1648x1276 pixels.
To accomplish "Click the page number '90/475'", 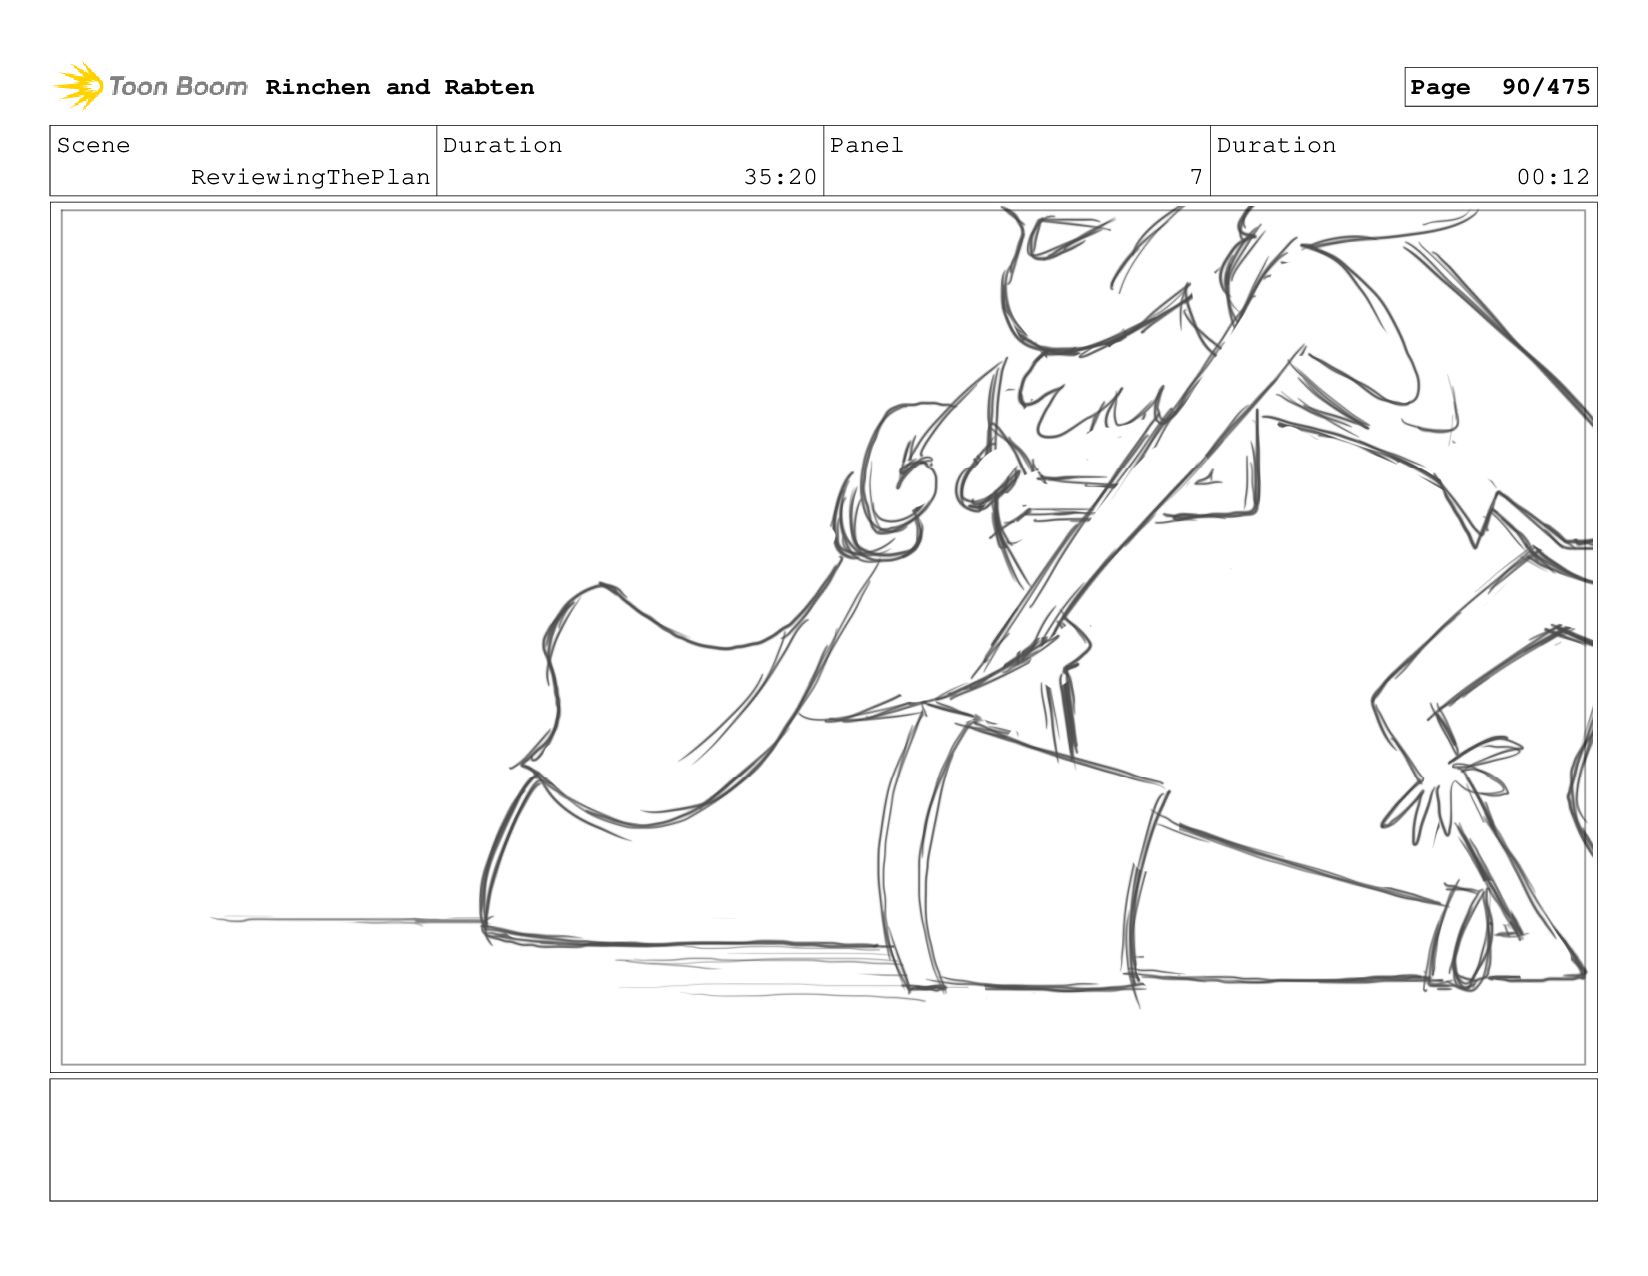I will tap(1545, 87).
